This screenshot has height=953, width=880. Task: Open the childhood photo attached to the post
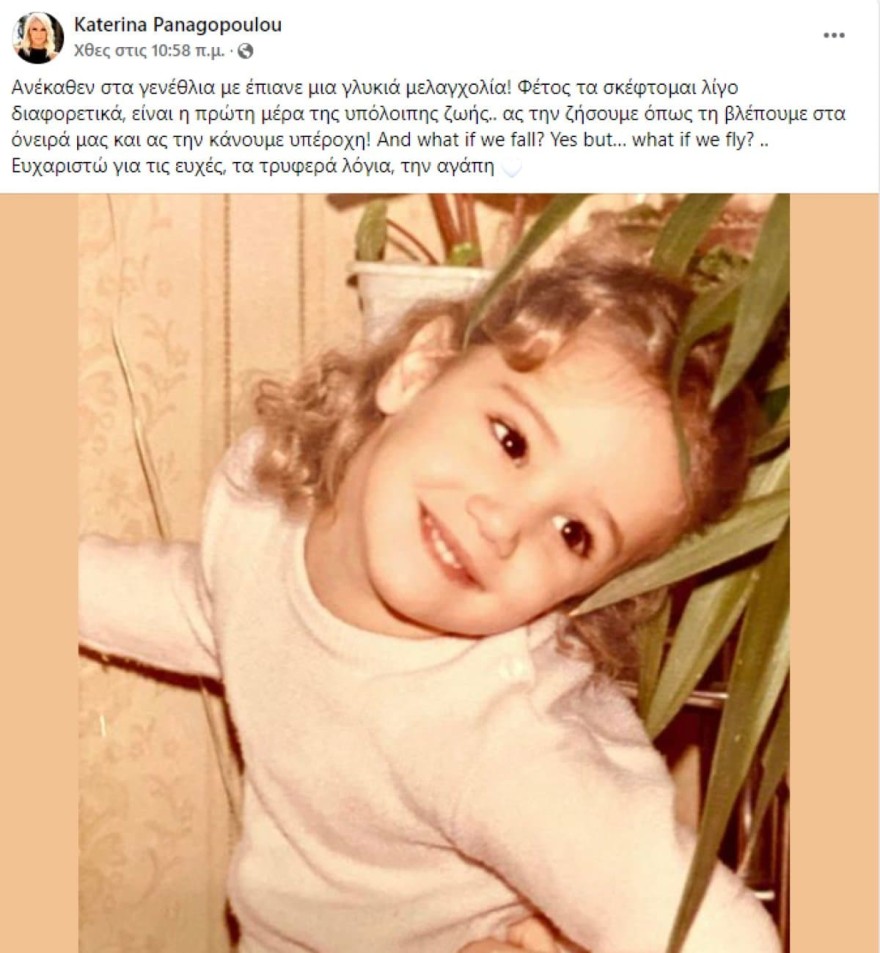[434, 573]
